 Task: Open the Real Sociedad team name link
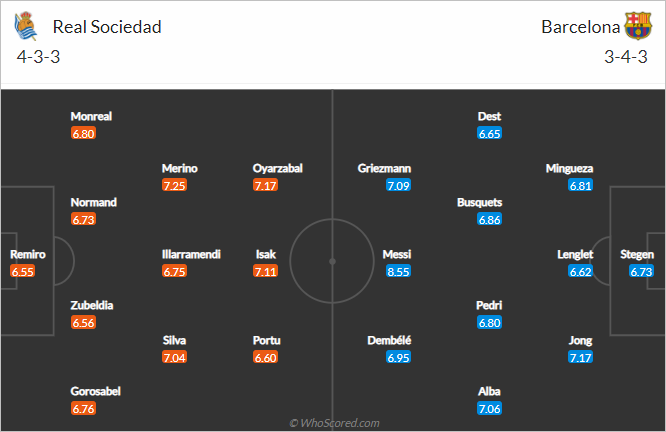pos(107,27)
